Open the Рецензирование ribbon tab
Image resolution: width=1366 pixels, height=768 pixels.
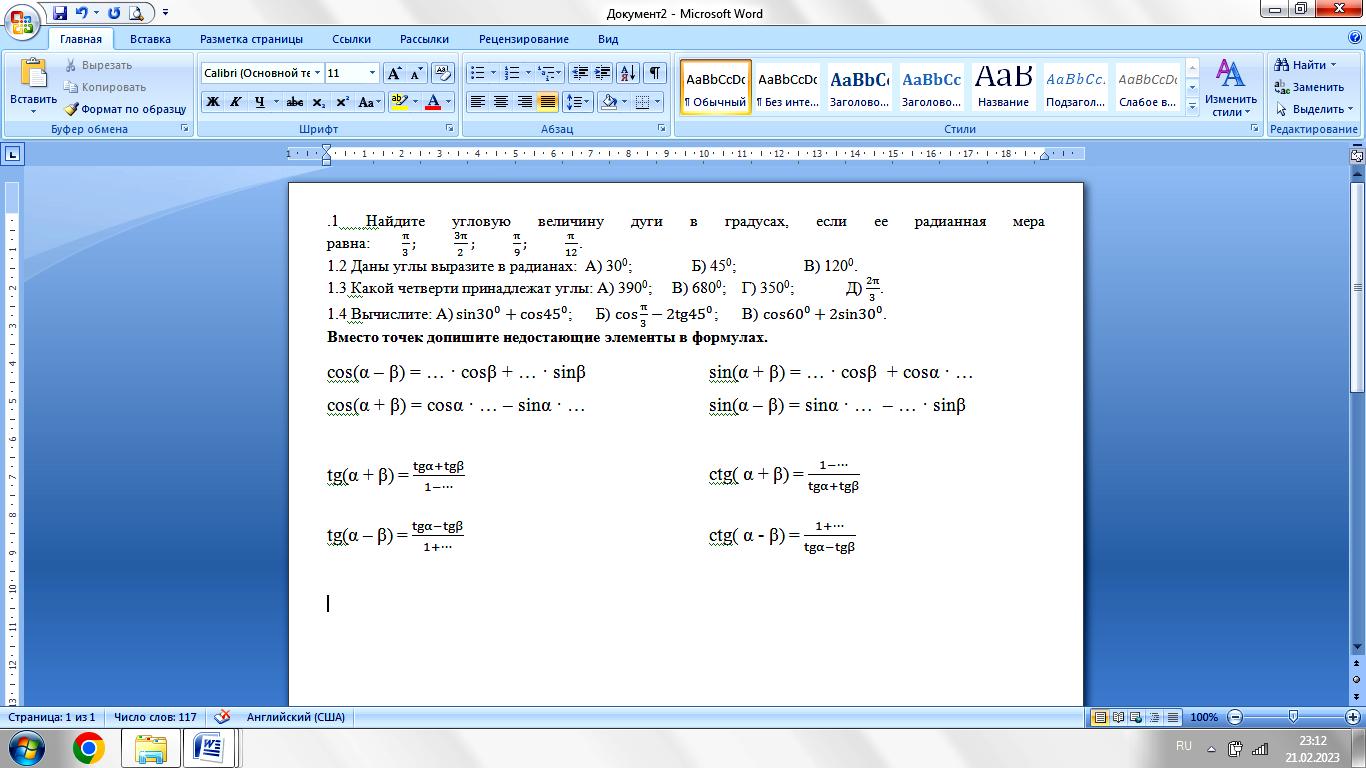523,39
